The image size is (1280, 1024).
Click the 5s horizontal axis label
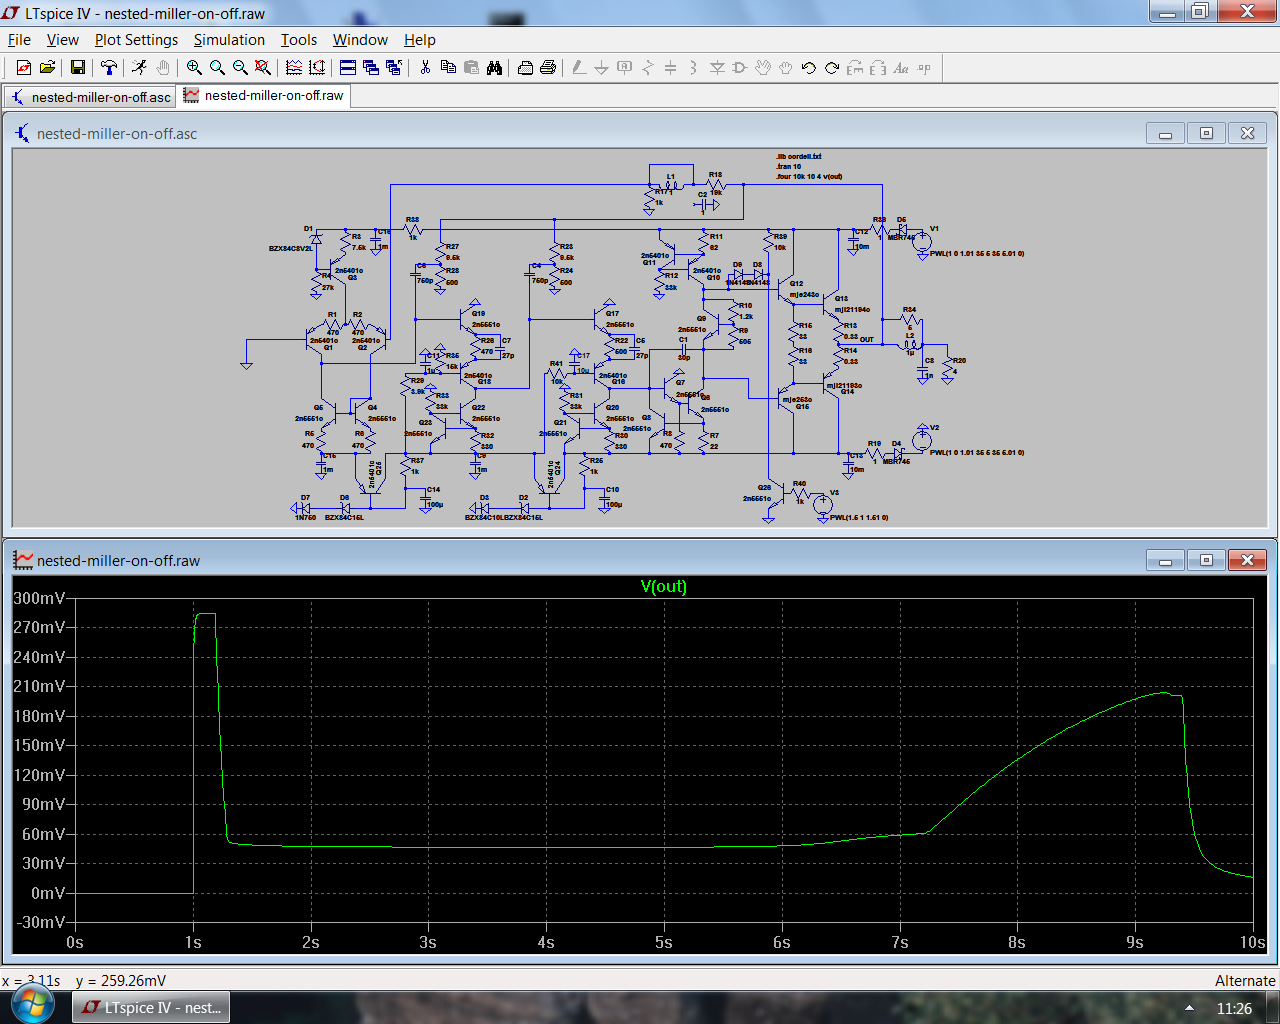664,942
